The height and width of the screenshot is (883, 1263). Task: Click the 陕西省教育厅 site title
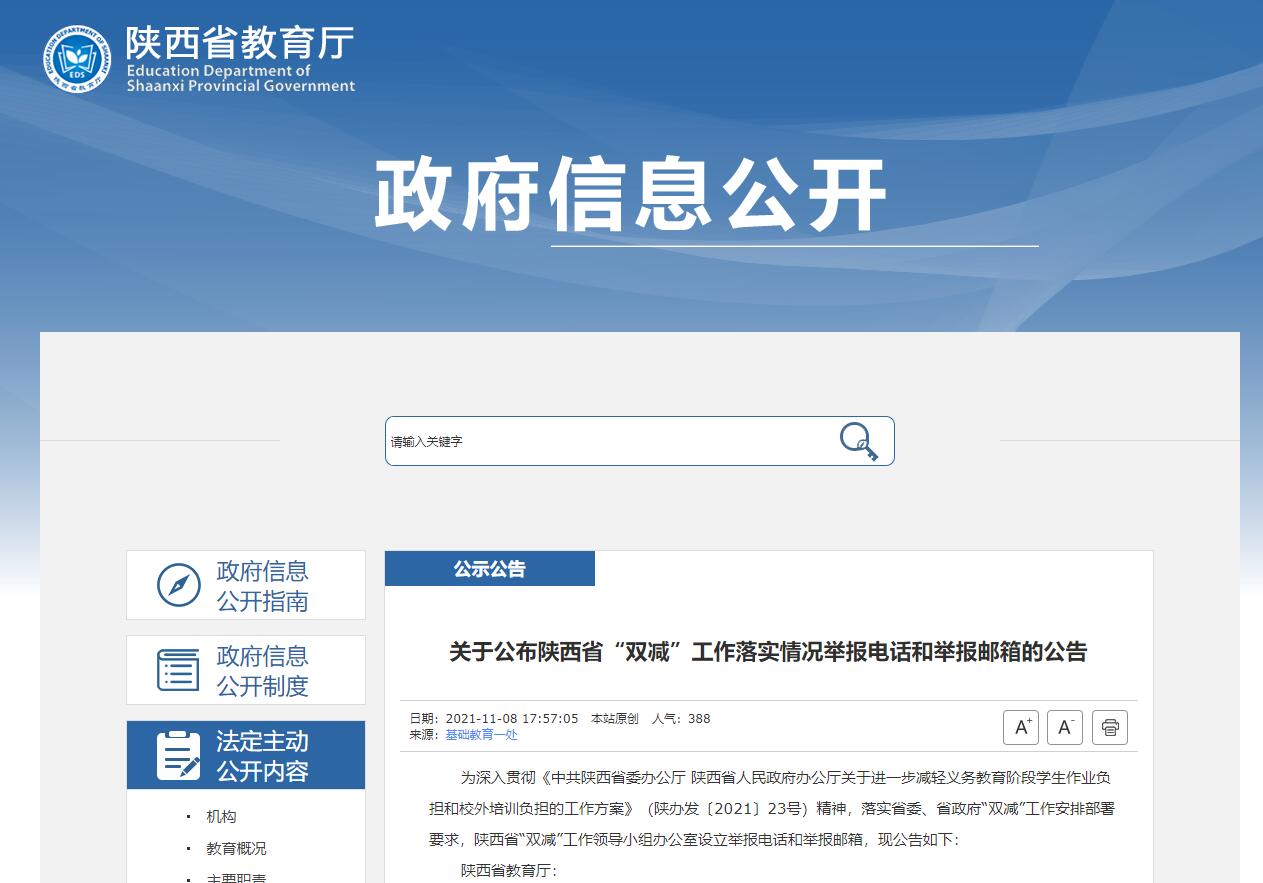coord(240,42)
